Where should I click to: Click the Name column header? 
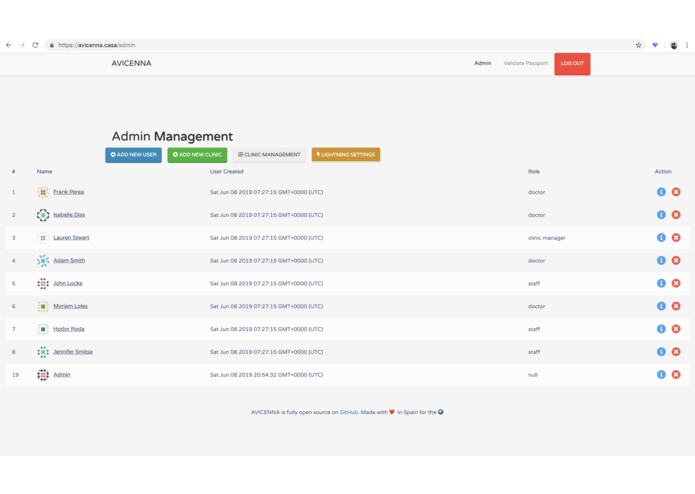44,171
